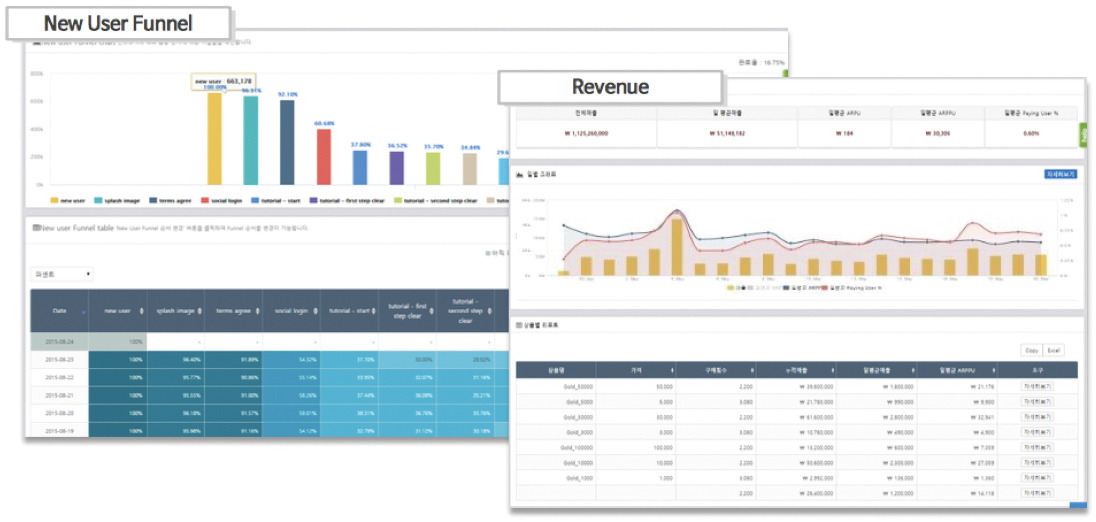Viewport: 1096px width, 522px height.
Task: Click the green help tab on Revenue panel
Action: tap(1084, 135)
